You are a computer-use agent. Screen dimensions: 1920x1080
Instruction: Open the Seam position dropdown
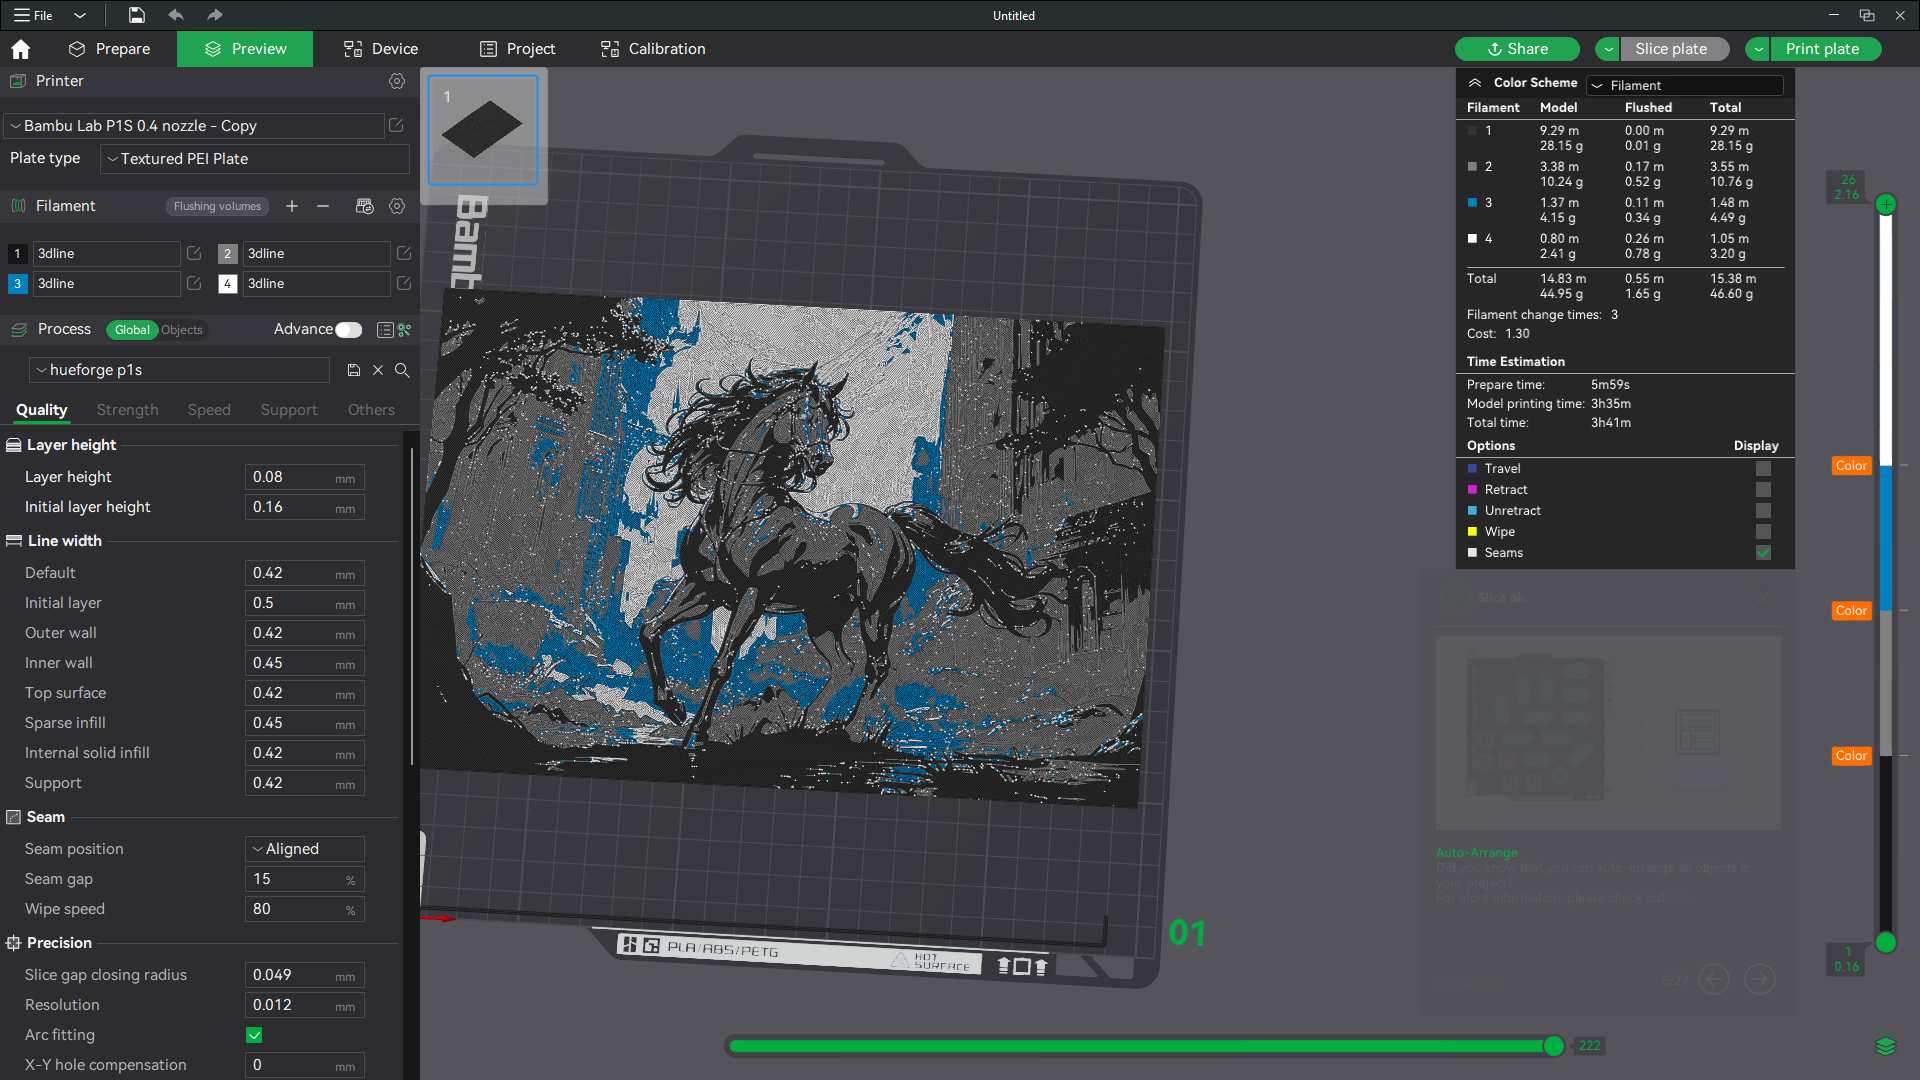(x=305, y=849)
